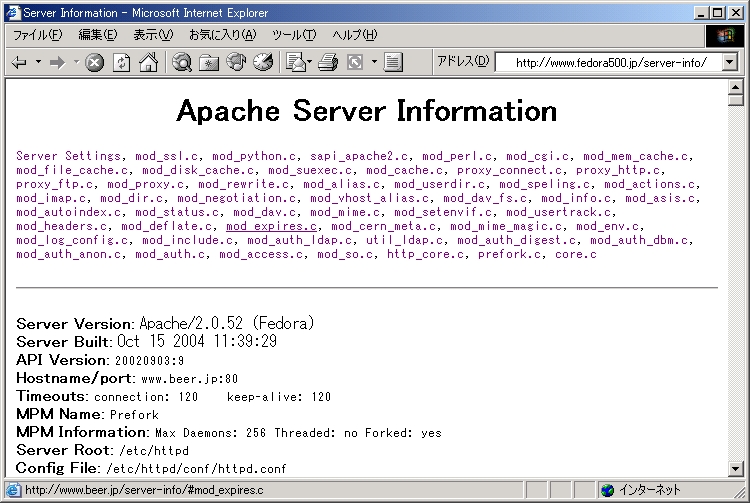Viewport: 750px width, 503px height.
Task: Open the ファイル(F) menu
Action: (37, 35)
